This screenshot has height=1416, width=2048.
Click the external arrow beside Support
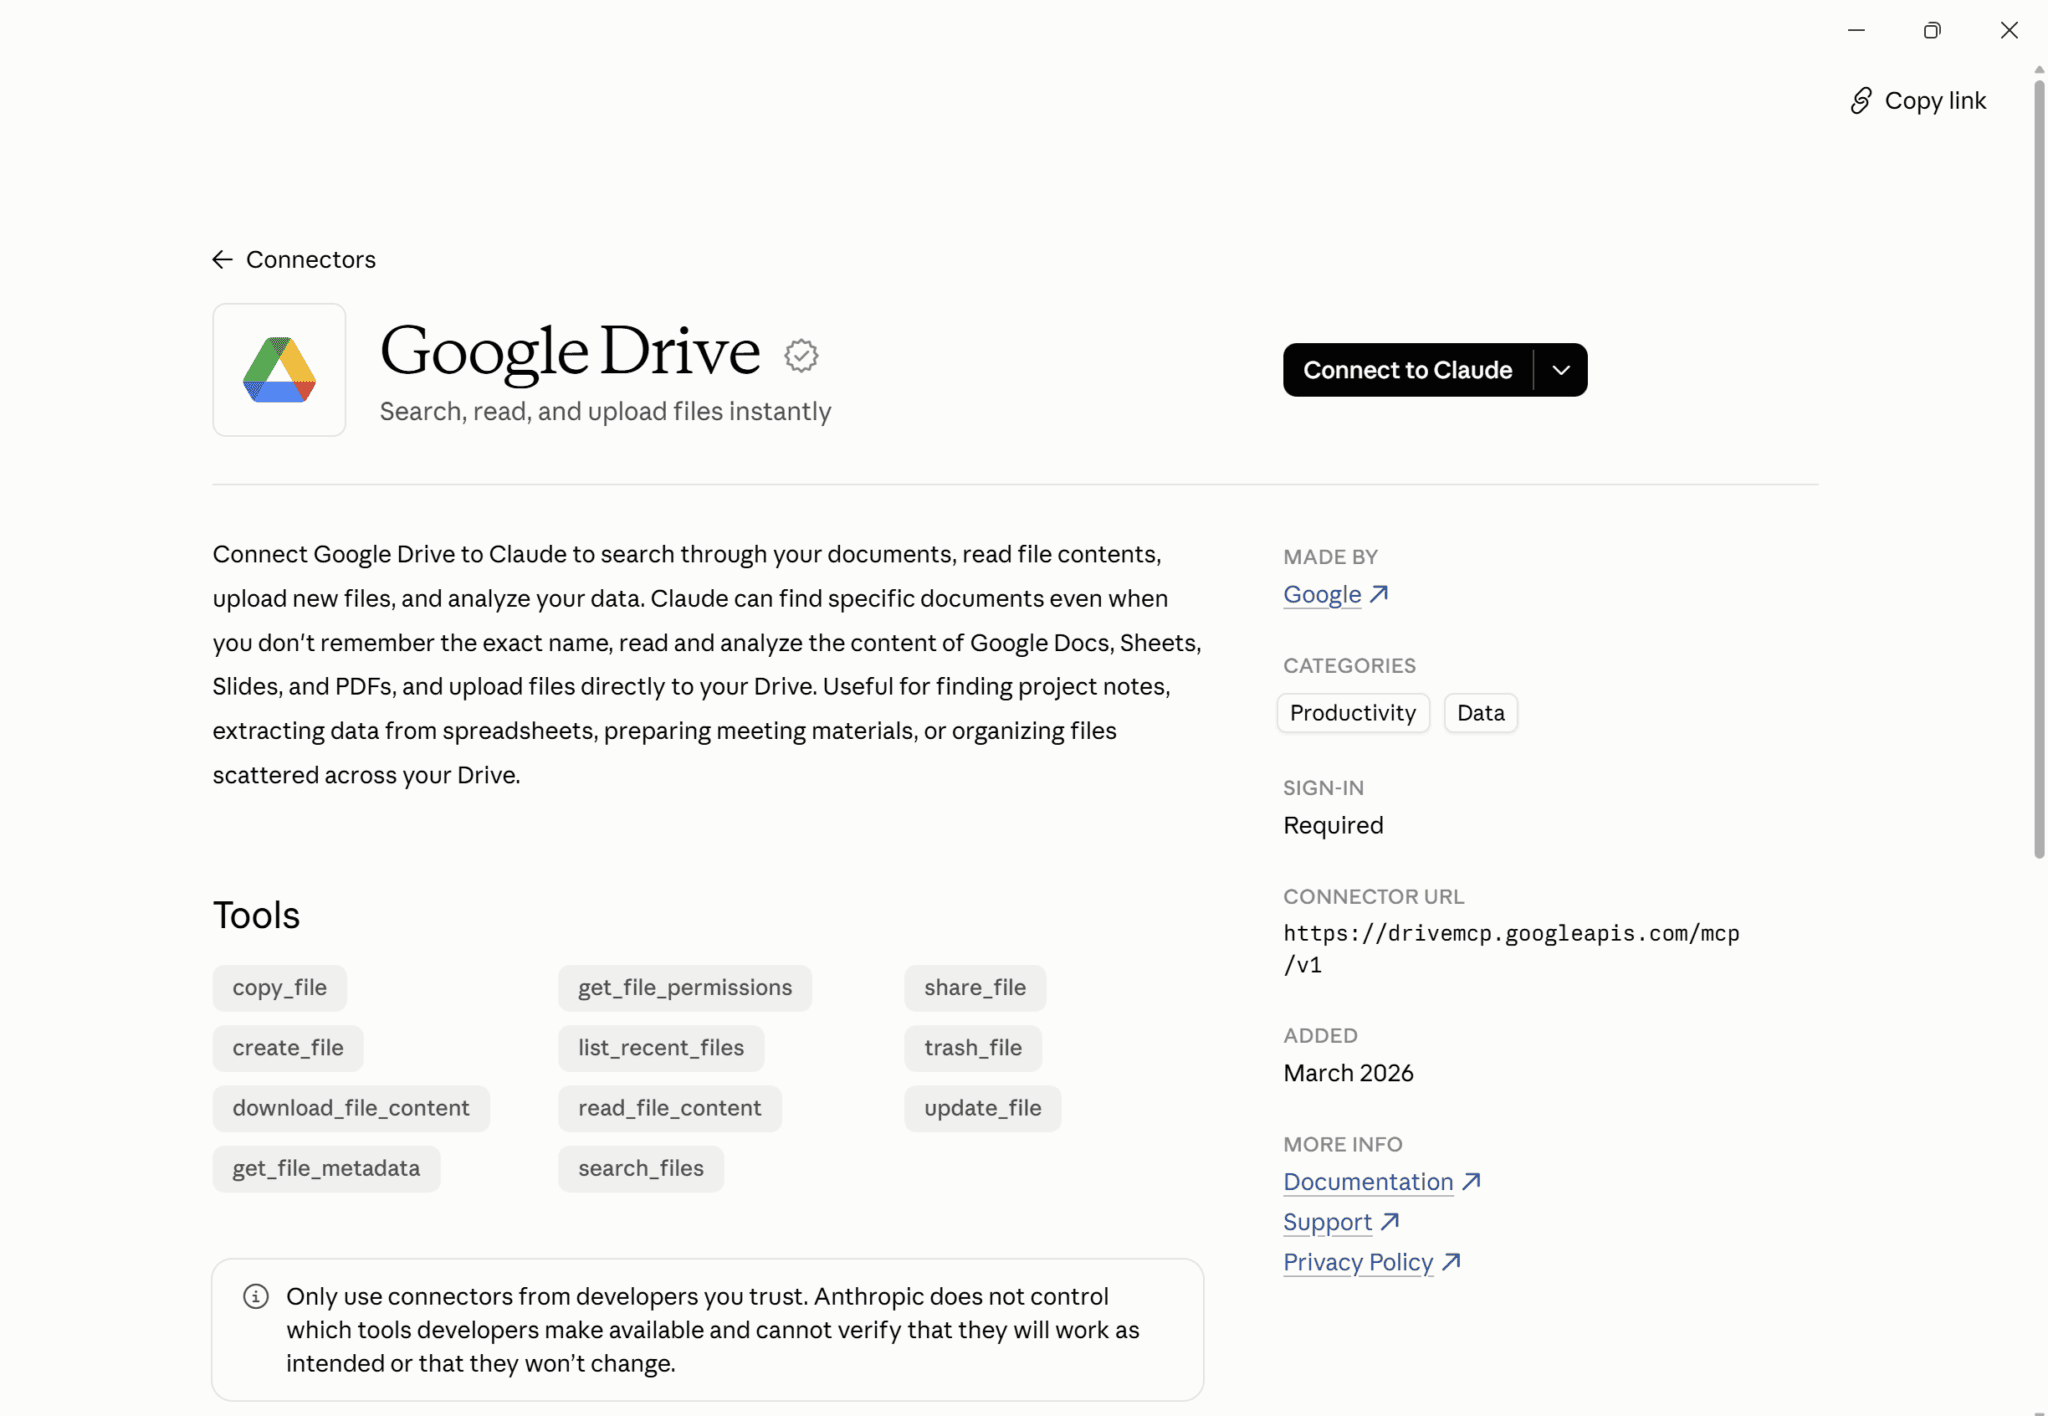click(x=1390, y=1221)
